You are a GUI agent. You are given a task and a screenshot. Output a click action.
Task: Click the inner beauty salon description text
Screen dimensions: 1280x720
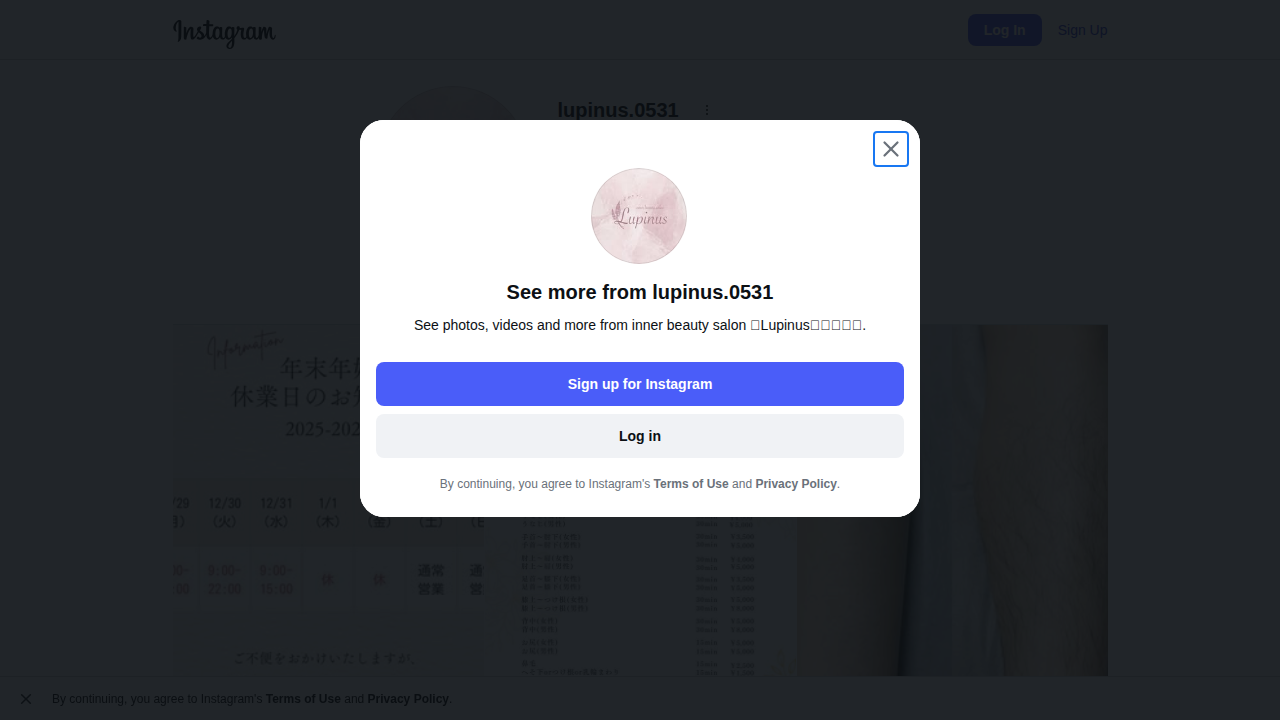click(640, 325)
